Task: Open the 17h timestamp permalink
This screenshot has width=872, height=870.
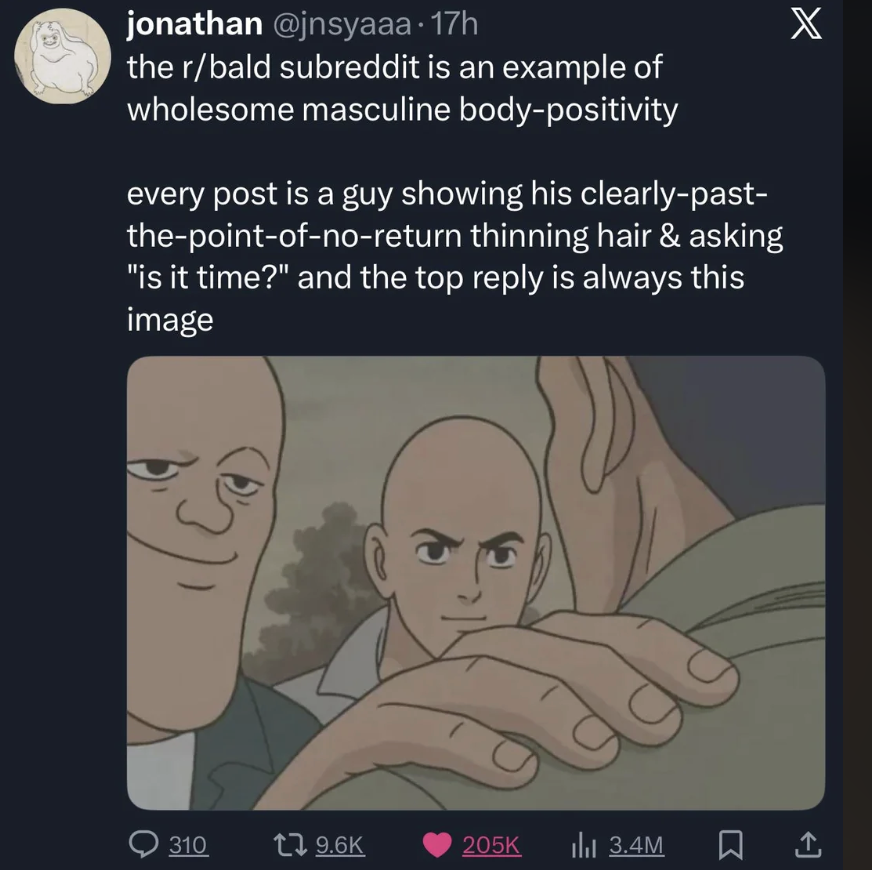Action: [x=454, y=25]
